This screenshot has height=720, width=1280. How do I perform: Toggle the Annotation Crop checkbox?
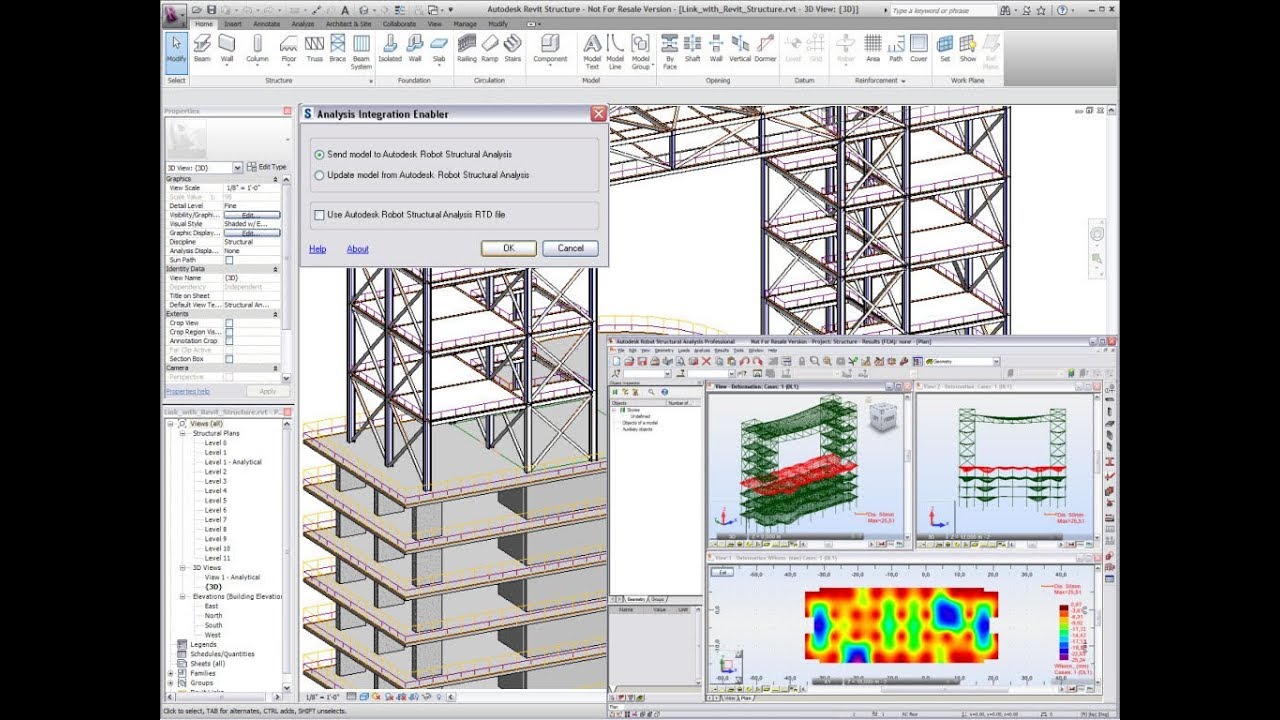[229, 341]
